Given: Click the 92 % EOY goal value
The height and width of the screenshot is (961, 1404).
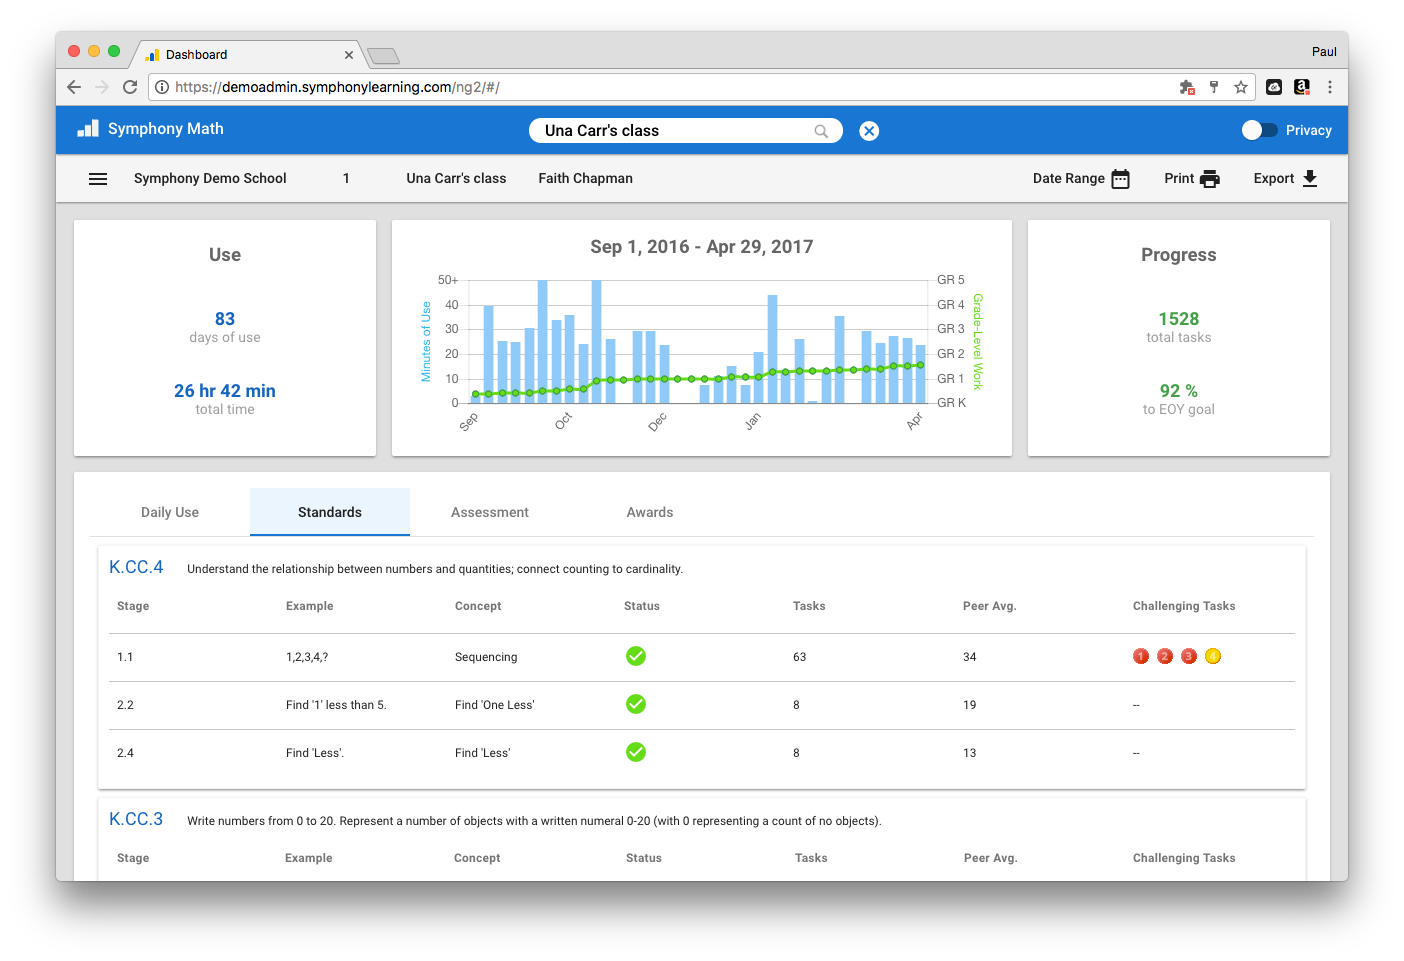Looking at the screenshot, I should coord(1178,391).
